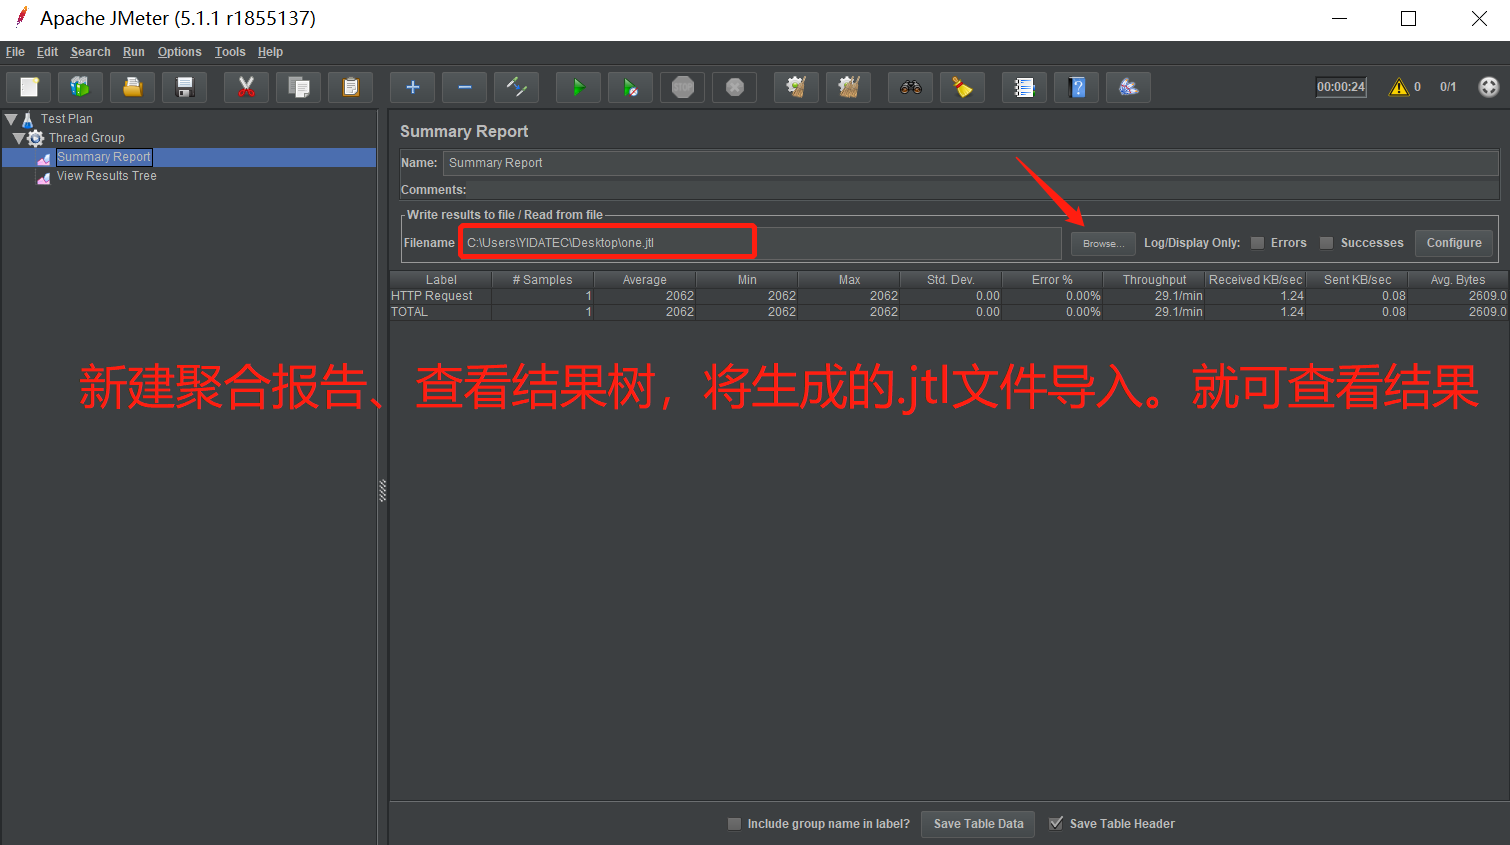Viewport: 1510px width, 845px height.
Task: Click the Open file toolbar icon
Action: click(132, 87)
